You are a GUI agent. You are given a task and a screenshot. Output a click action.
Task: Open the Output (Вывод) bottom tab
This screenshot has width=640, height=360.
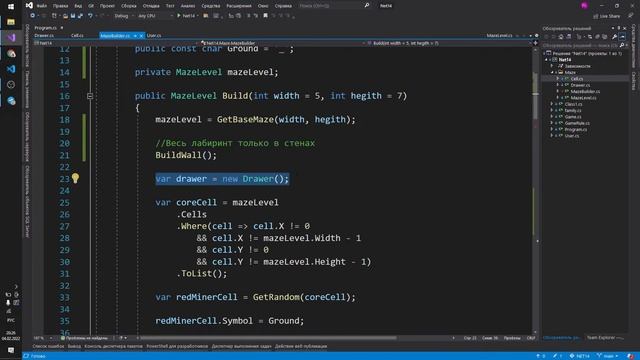tap(74, 346)
